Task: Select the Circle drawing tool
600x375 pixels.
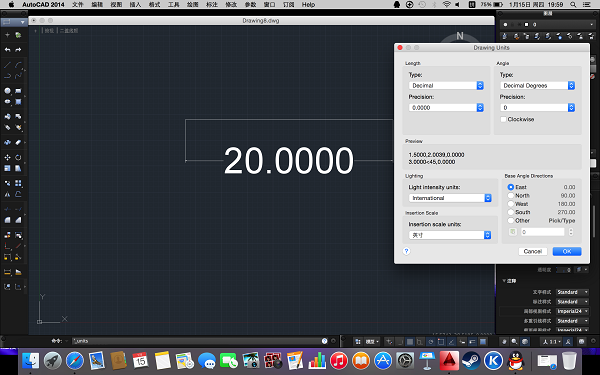Action: pyautogui.click(x=7, y=91)
